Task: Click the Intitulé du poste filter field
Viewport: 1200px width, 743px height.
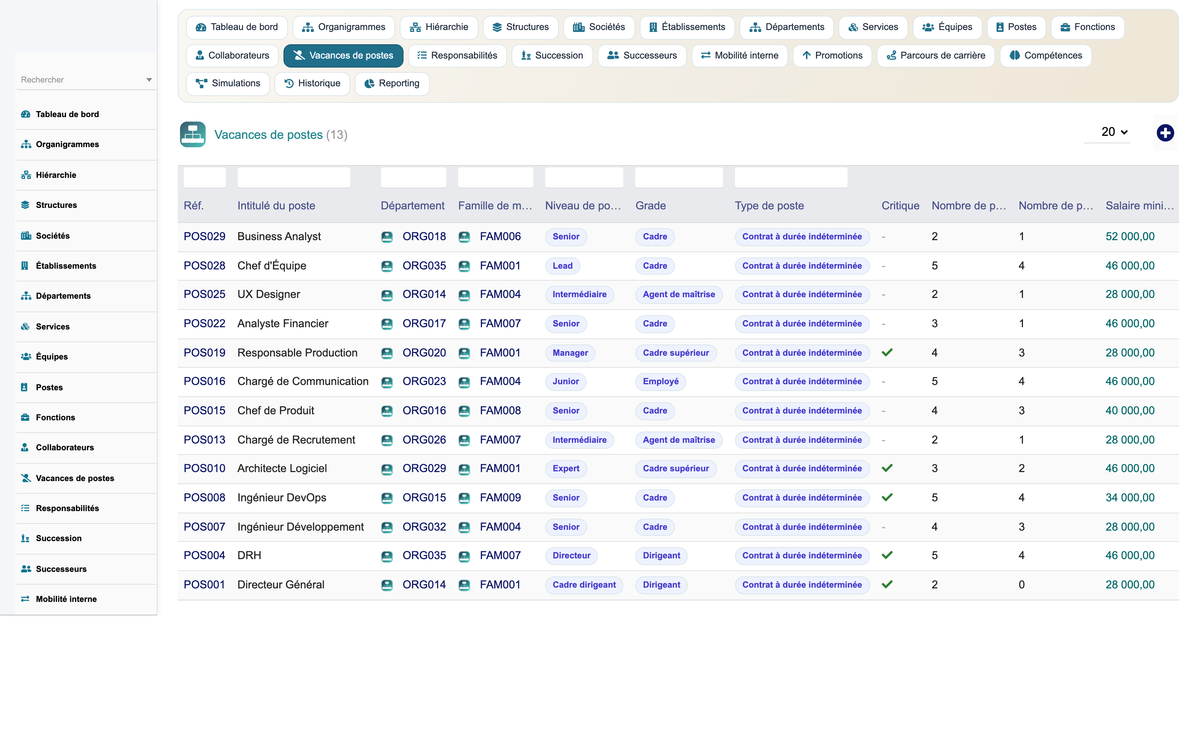Action: [x=294, y=178]
